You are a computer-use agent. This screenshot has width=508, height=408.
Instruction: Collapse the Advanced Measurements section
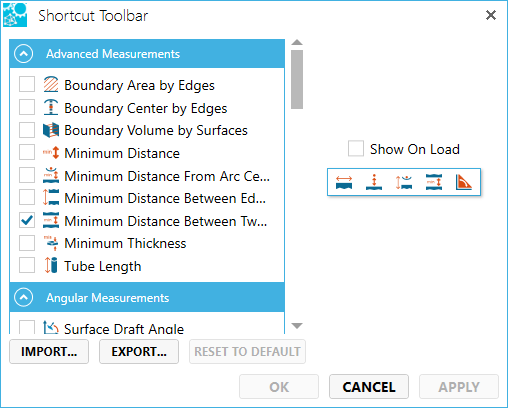pyautogui.click(x=24, y=54)
